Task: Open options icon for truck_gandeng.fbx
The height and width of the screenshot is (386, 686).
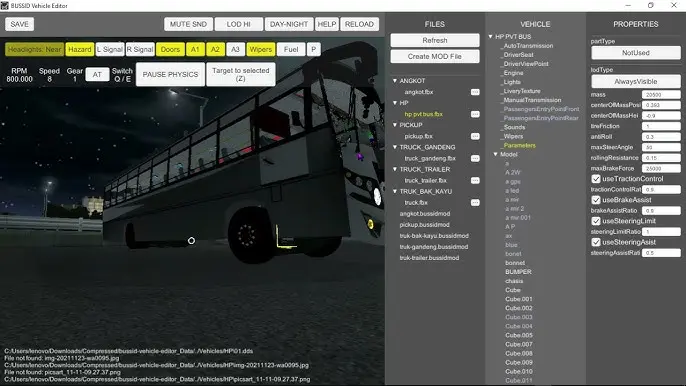Action: click(x=475, y=158)
